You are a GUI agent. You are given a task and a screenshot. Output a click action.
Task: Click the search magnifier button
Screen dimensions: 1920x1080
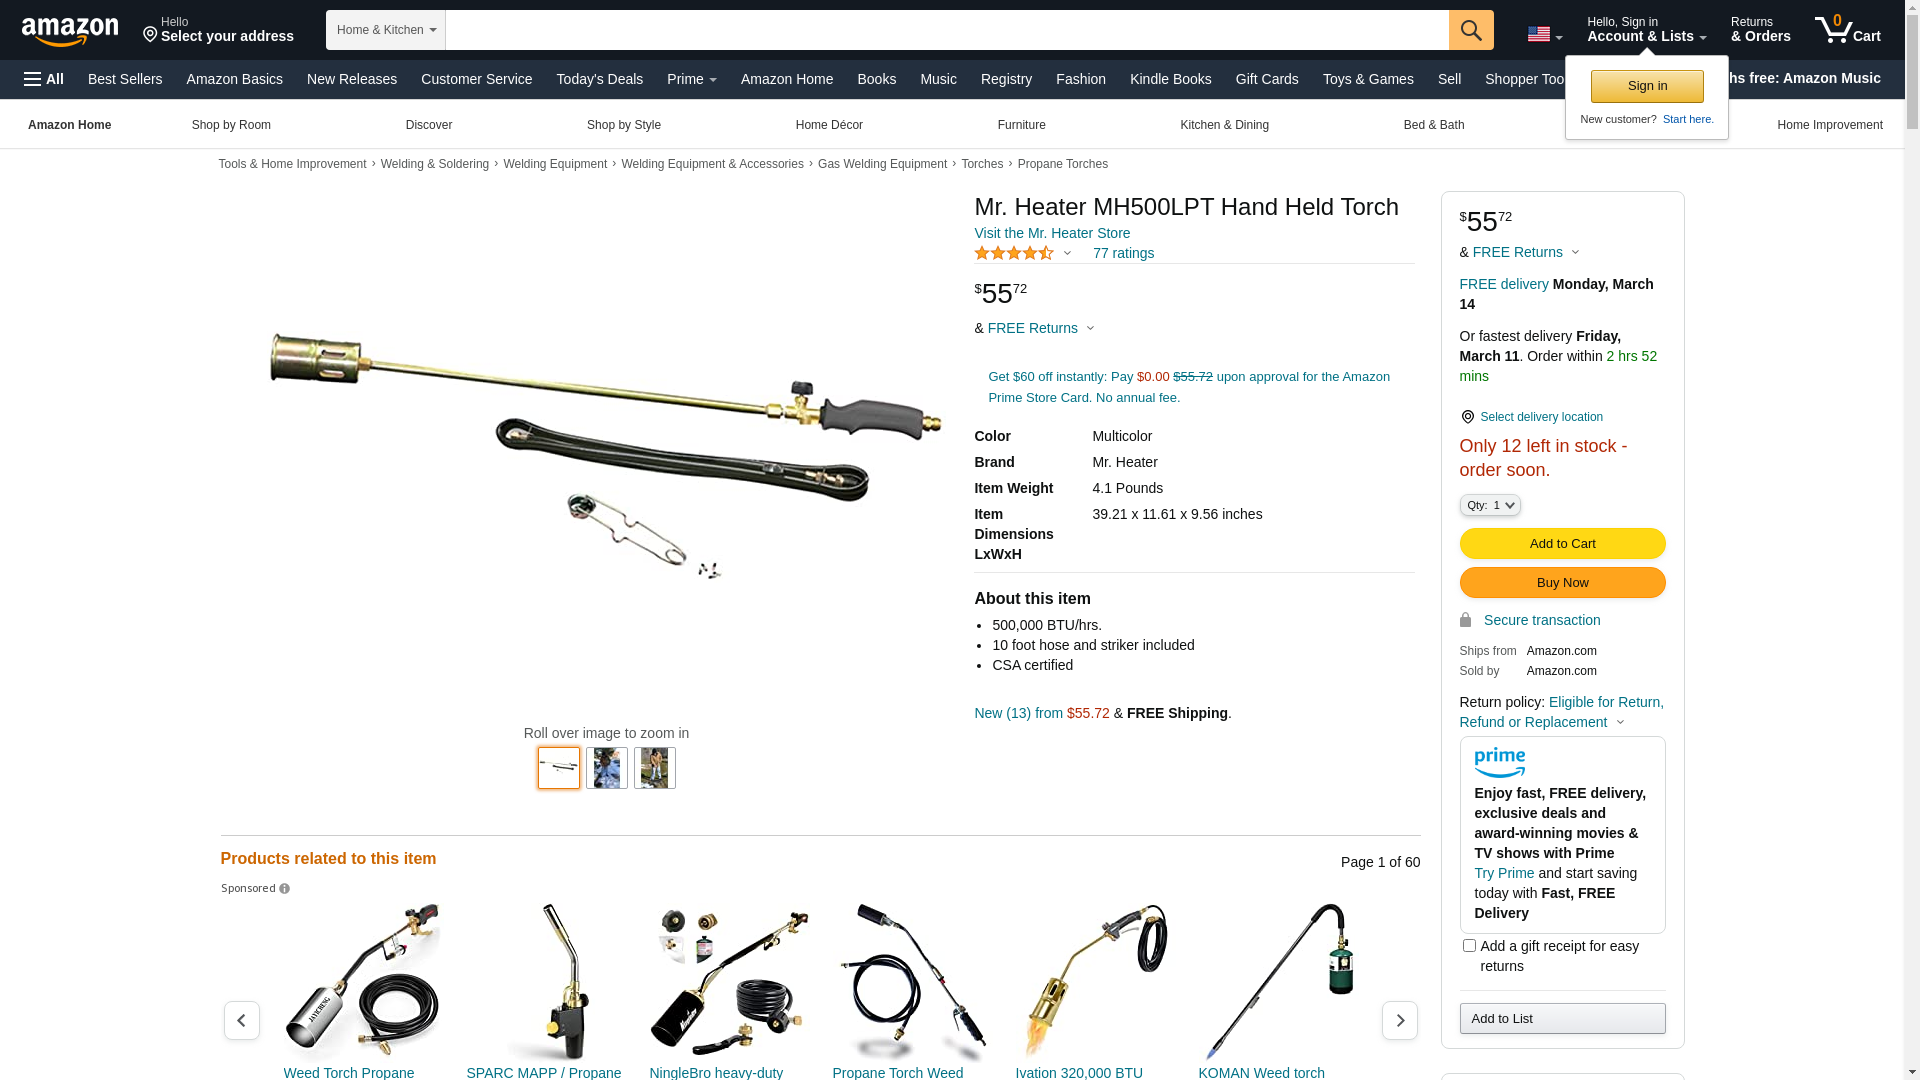(1471, 30)
